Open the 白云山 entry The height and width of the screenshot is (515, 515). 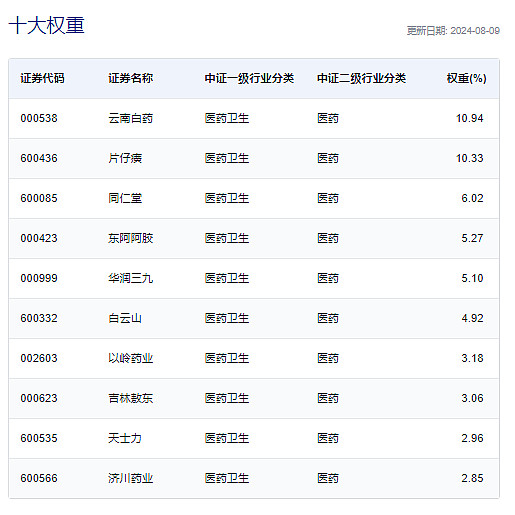(x=125, y=318)
